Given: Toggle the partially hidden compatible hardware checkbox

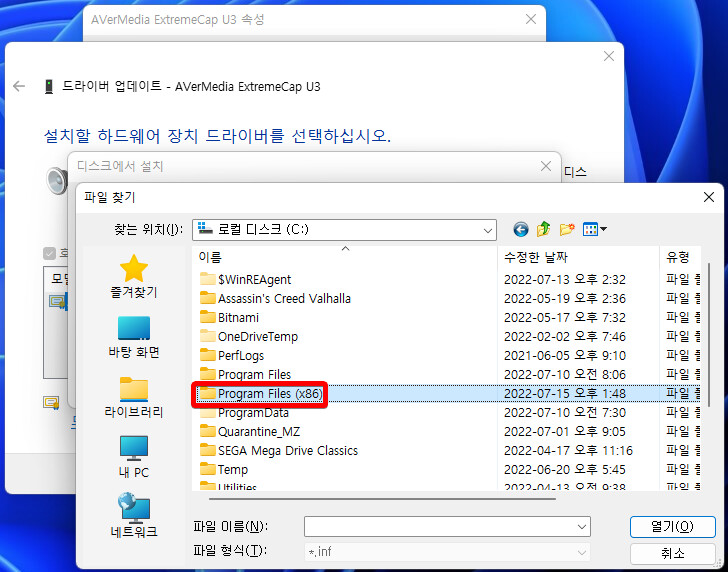Looking at the screenshot, I should pyautogui.click(x=50, y=254).
